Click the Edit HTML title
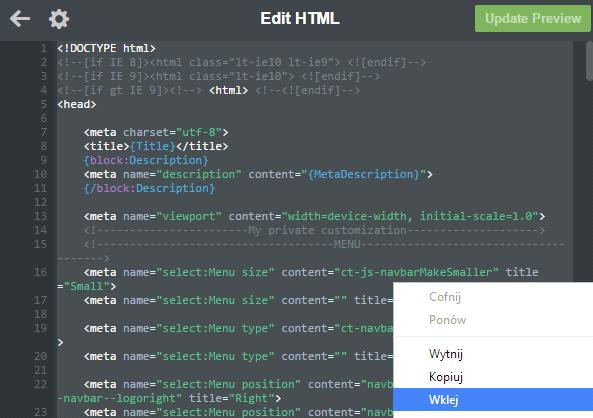The width and height of the screenshot is (593, 418). (300, 19)
